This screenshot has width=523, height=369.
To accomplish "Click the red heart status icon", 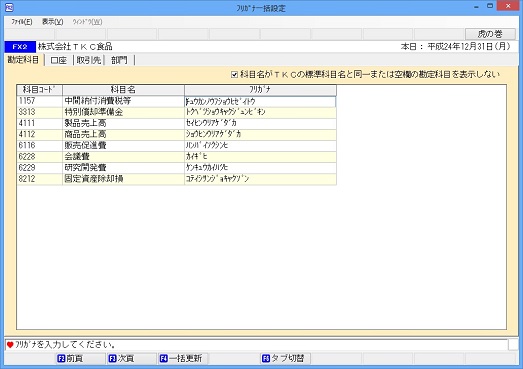I will [x=10, y=345].
